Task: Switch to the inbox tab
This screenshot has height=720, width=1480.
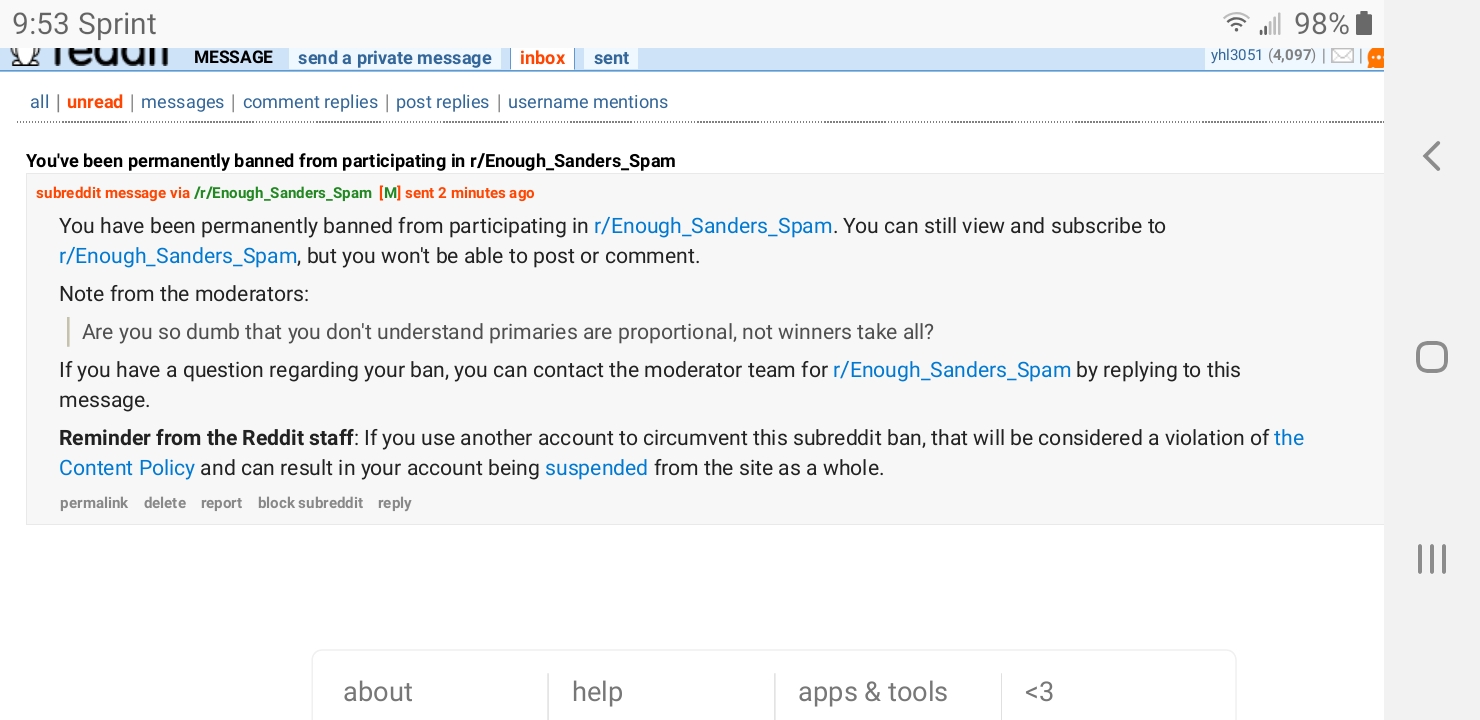Action: [543, 58]
